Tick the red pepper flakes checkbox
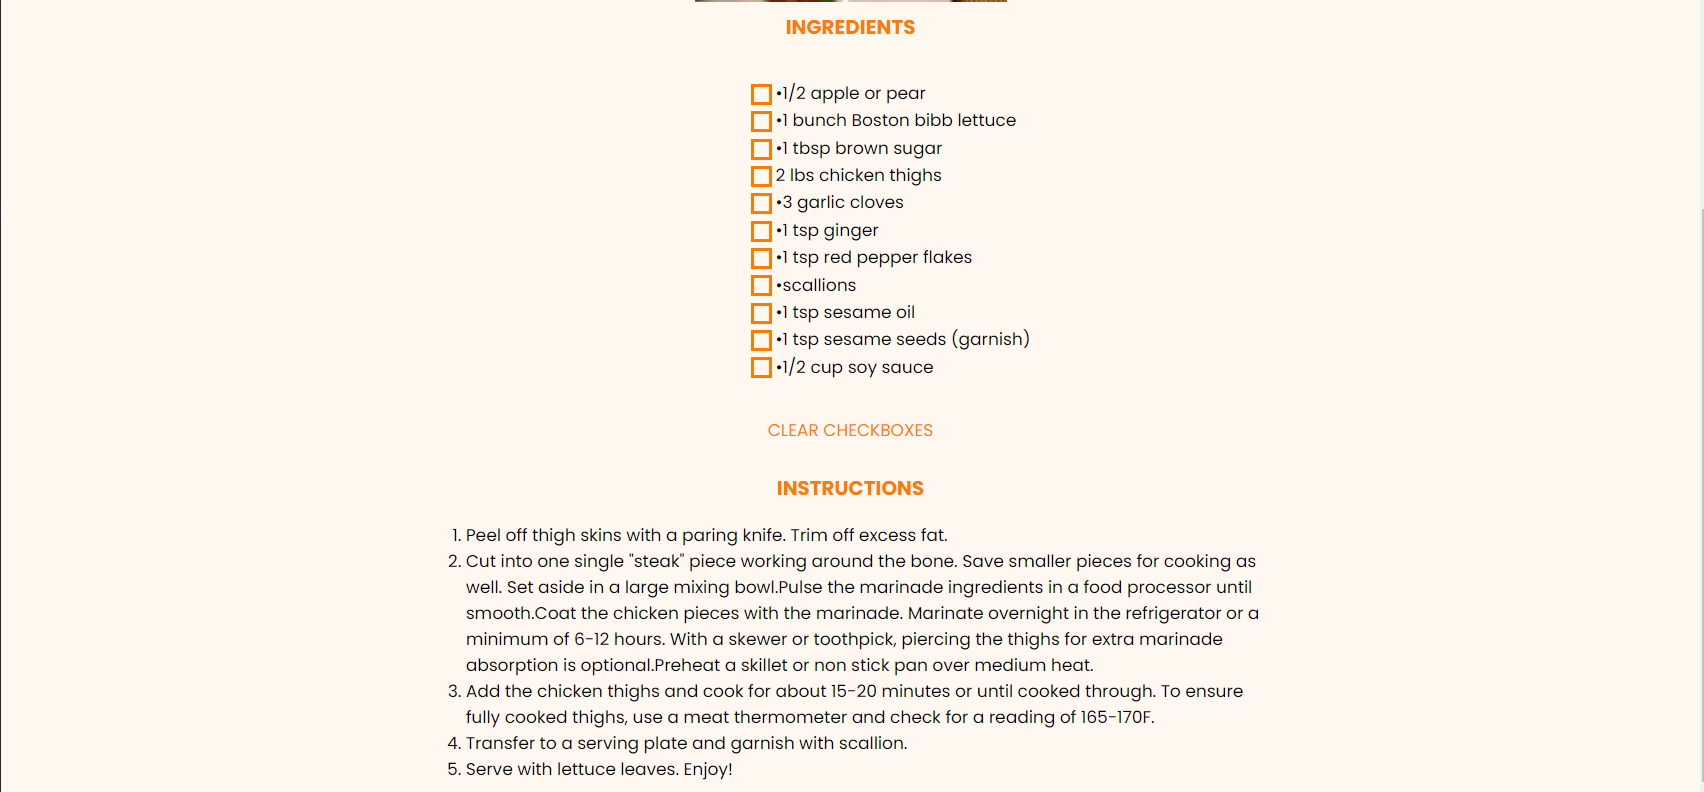Image resolution: width=1704 pixels, height=792 pixels. pyautogui.click(x=761, y=258)
